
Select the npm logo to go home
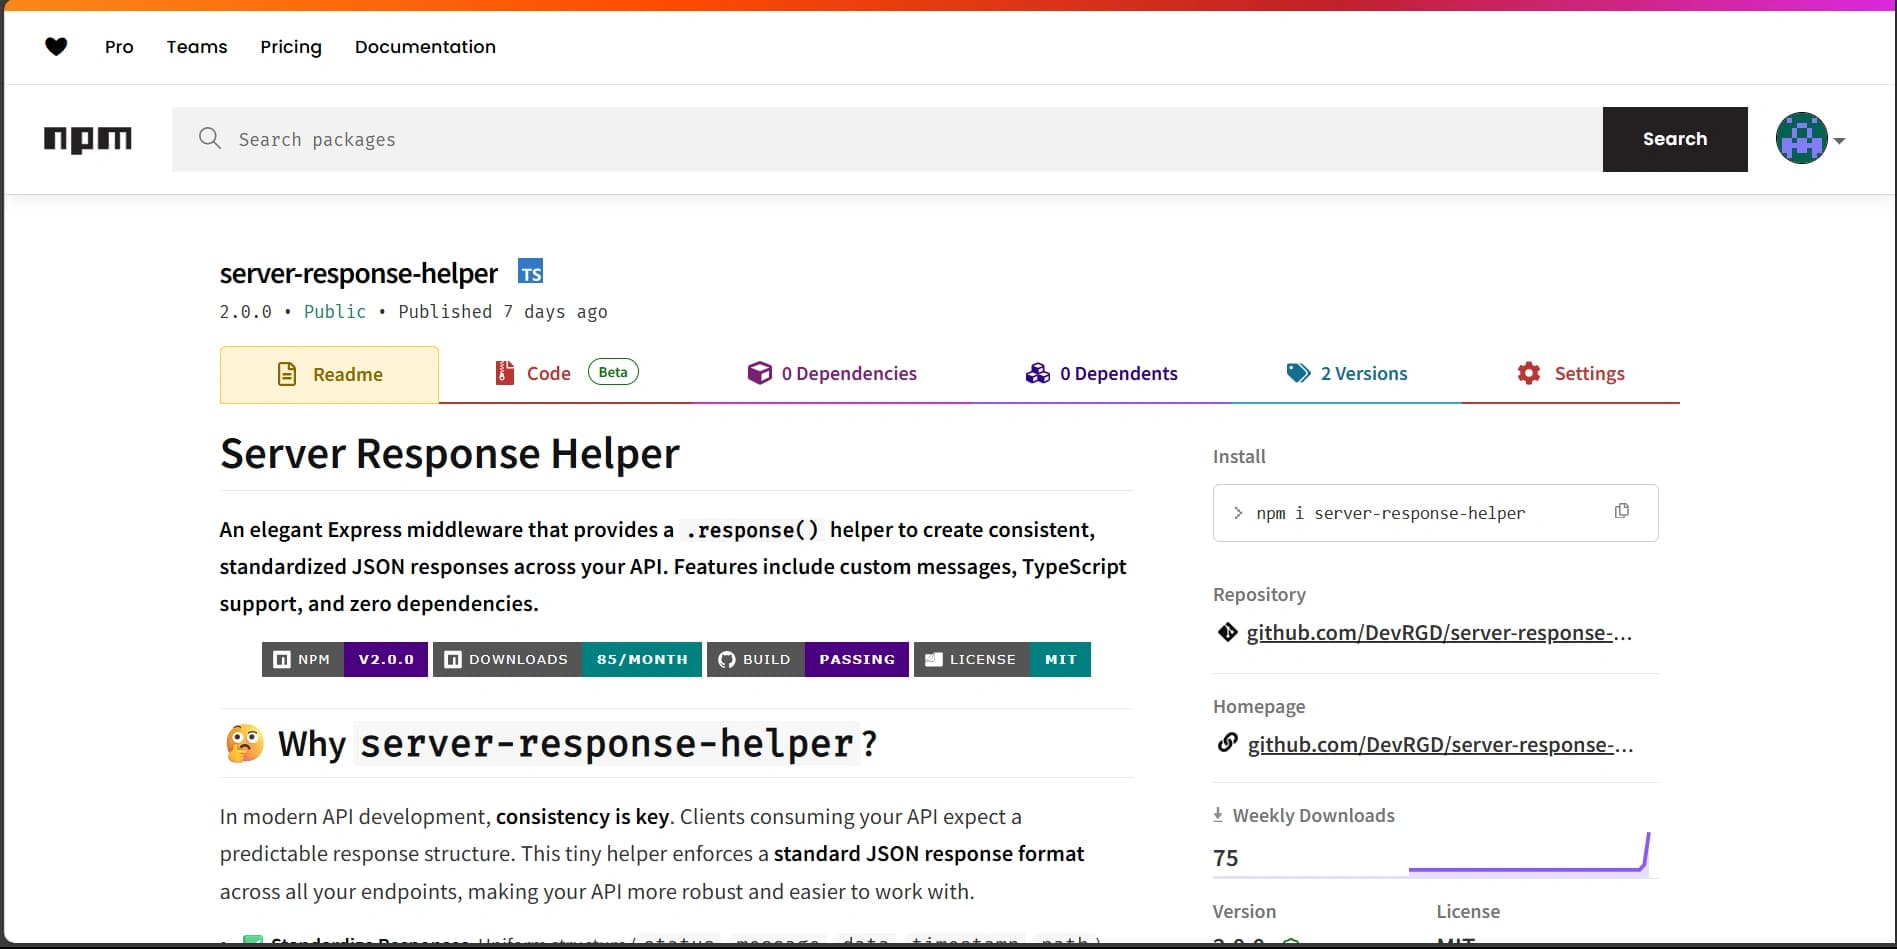point(88,140)
